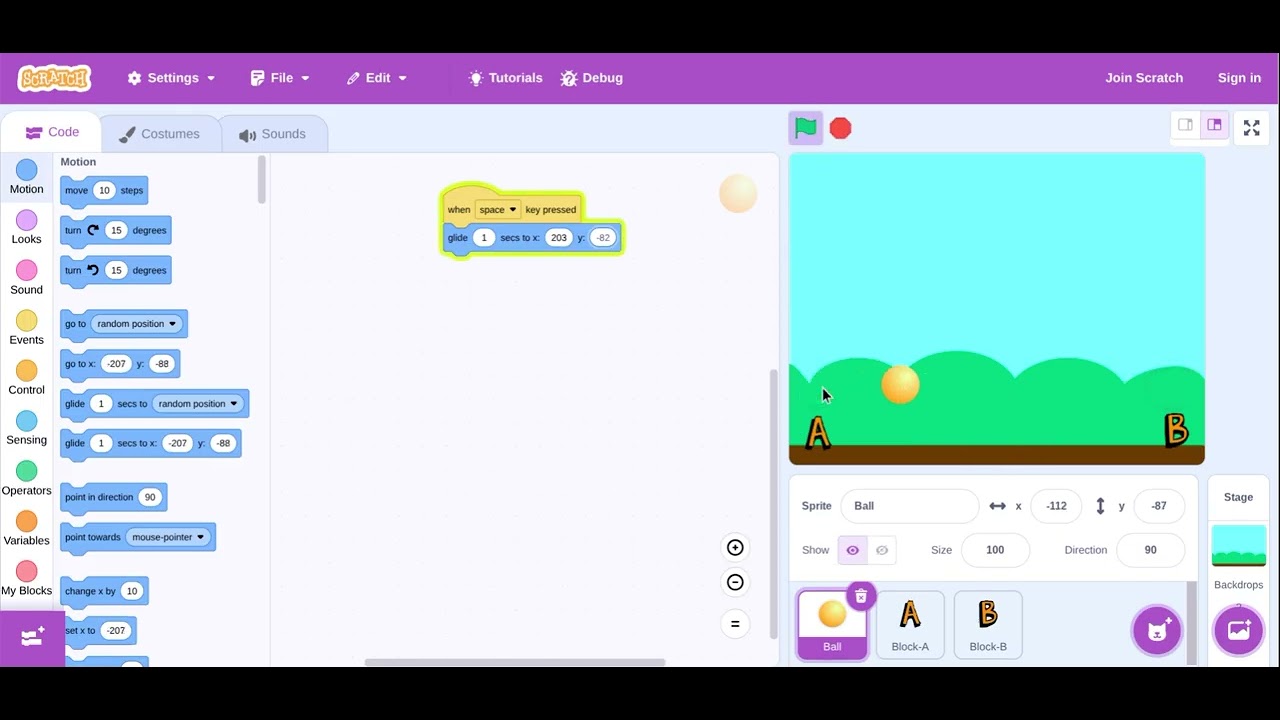Hide the sprite with crossed eye icon
1280x720 pixels.
pos(882,550)
